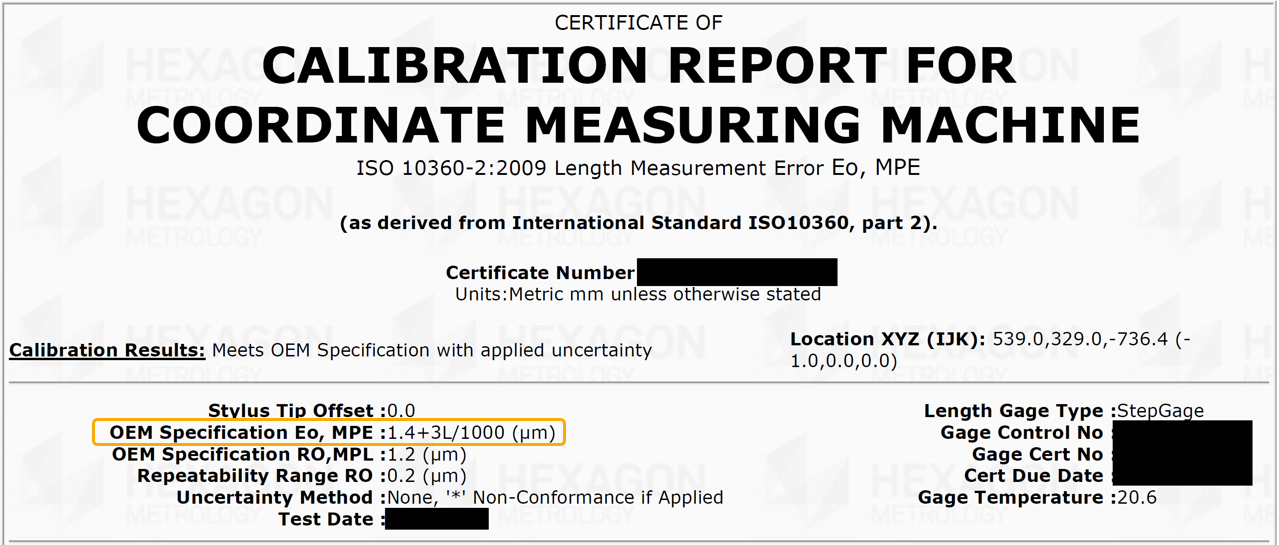The image size is (1279, 545).
Task: Click the Repeatability Range value 0.2 (µm)
Action: [x=427, y=476]
